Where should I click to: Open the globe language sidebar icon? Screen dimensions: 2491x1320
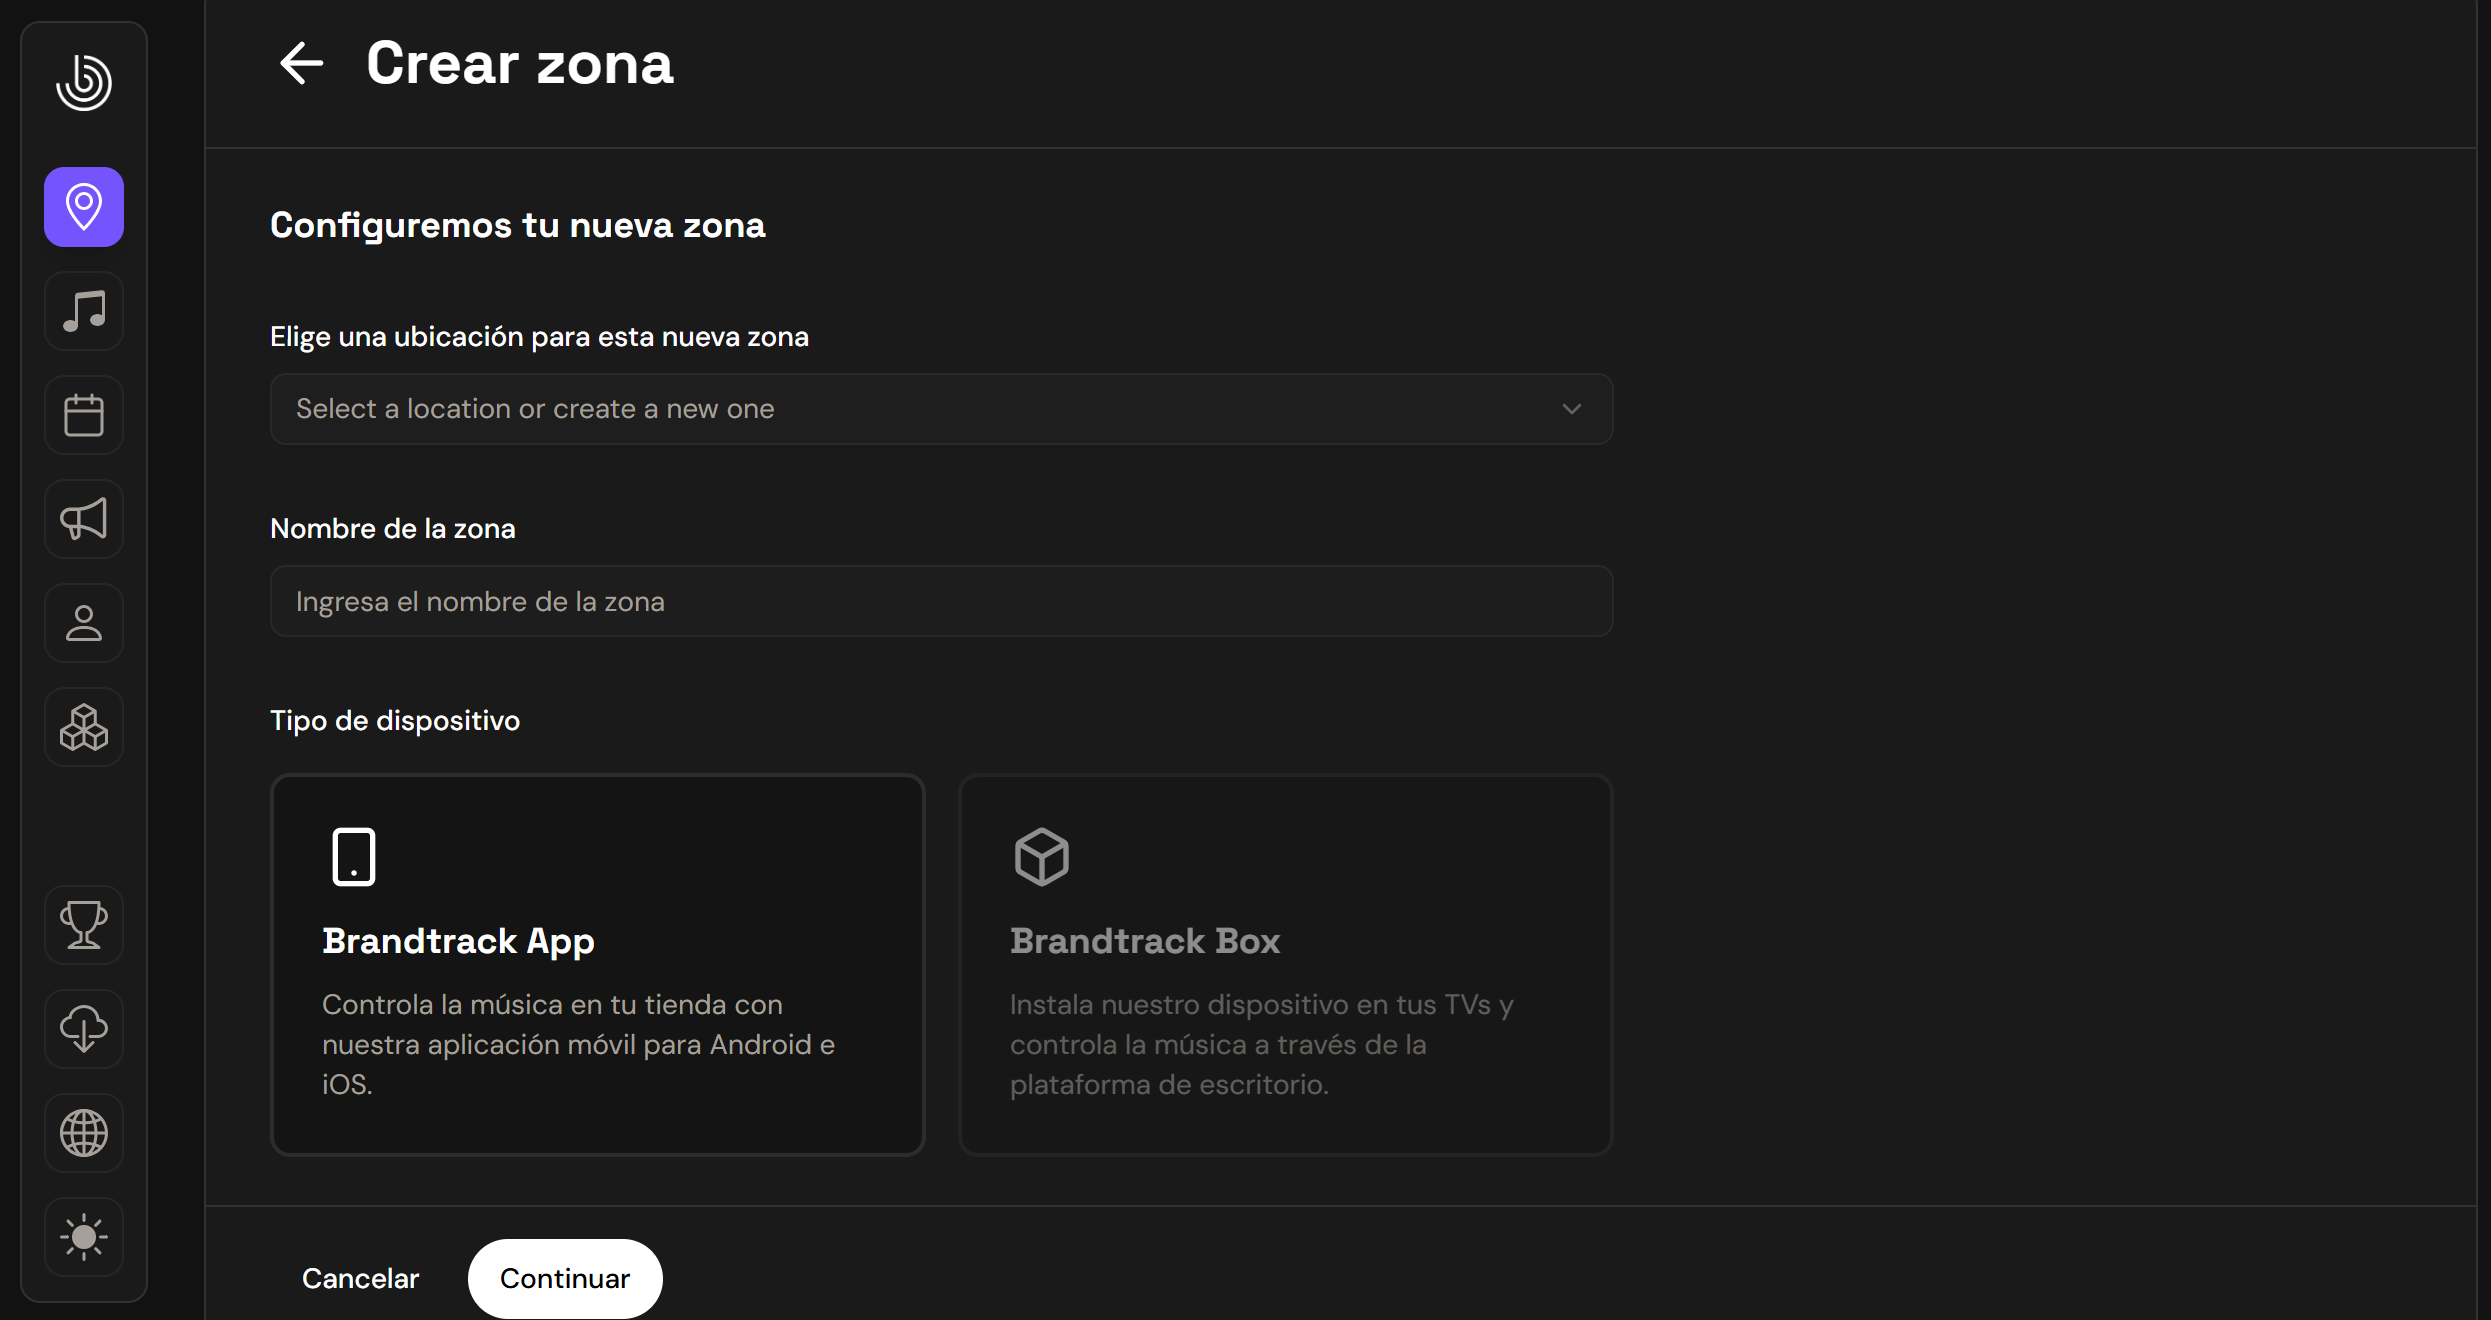(84, 1133)
